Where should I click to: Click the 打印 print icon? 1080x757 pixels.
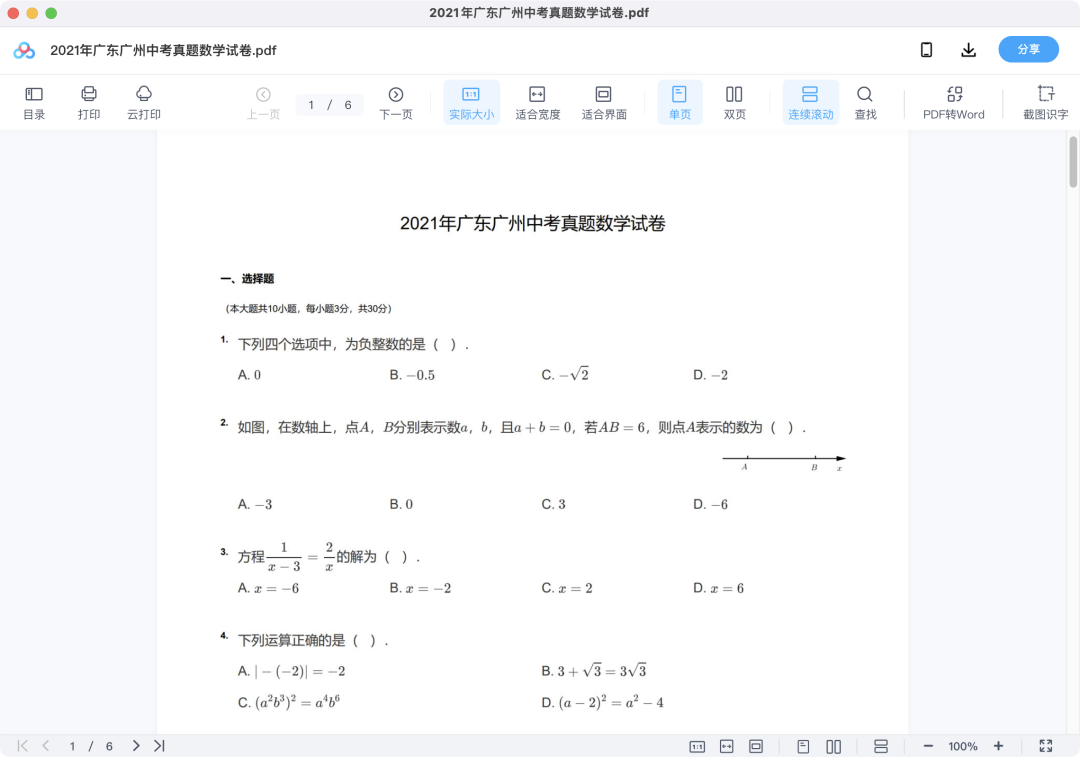[x=89, y=103]
